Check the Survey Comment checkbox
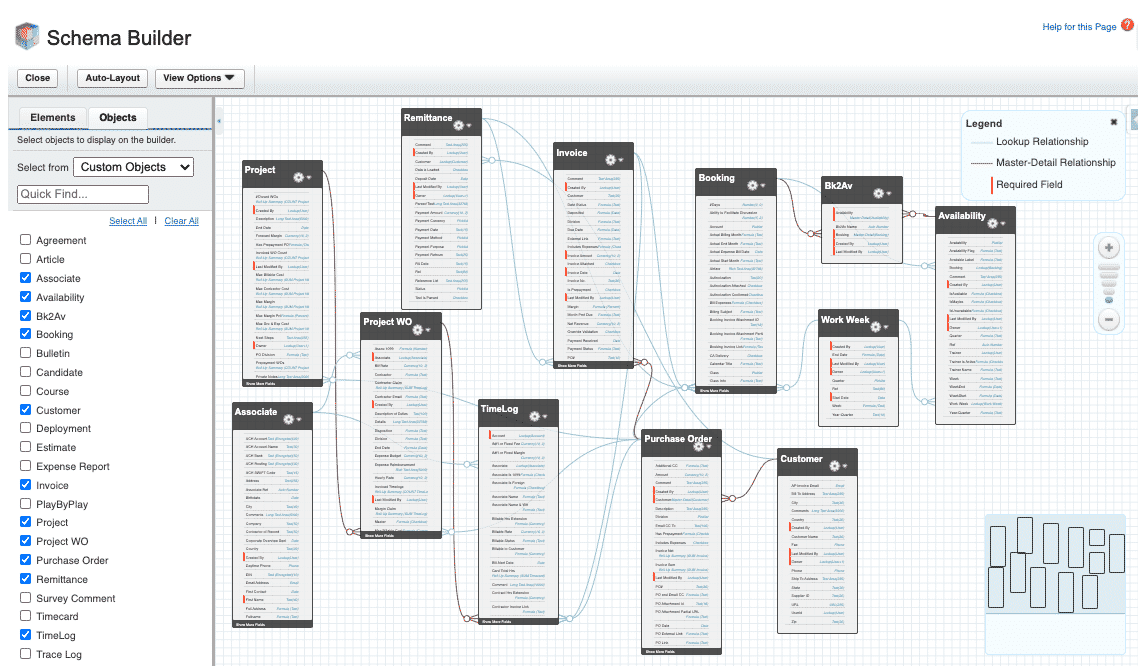 click(x=25, y=598)
